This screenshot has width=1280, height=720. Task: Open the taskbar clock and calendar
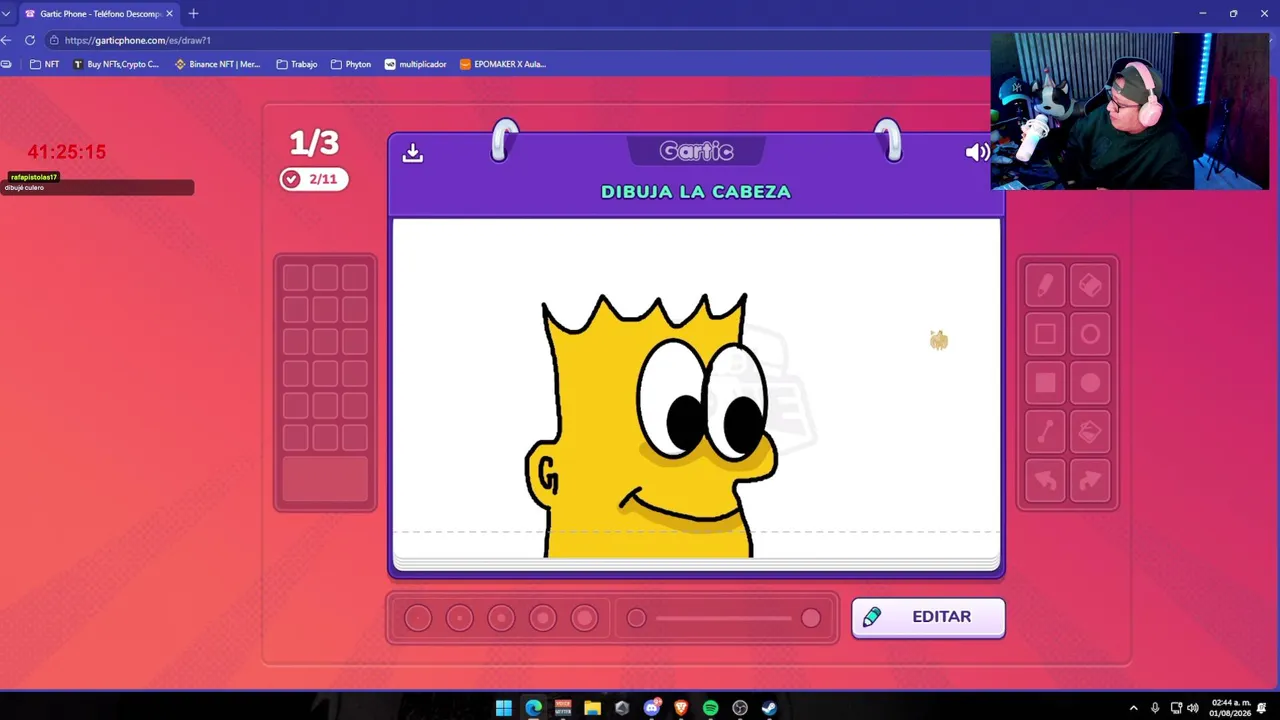1230,708
